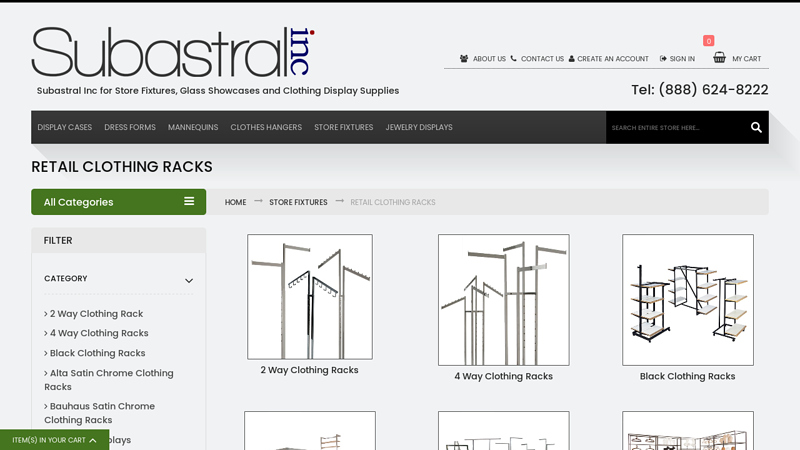Open the Clothes Hangers menu

266,127
